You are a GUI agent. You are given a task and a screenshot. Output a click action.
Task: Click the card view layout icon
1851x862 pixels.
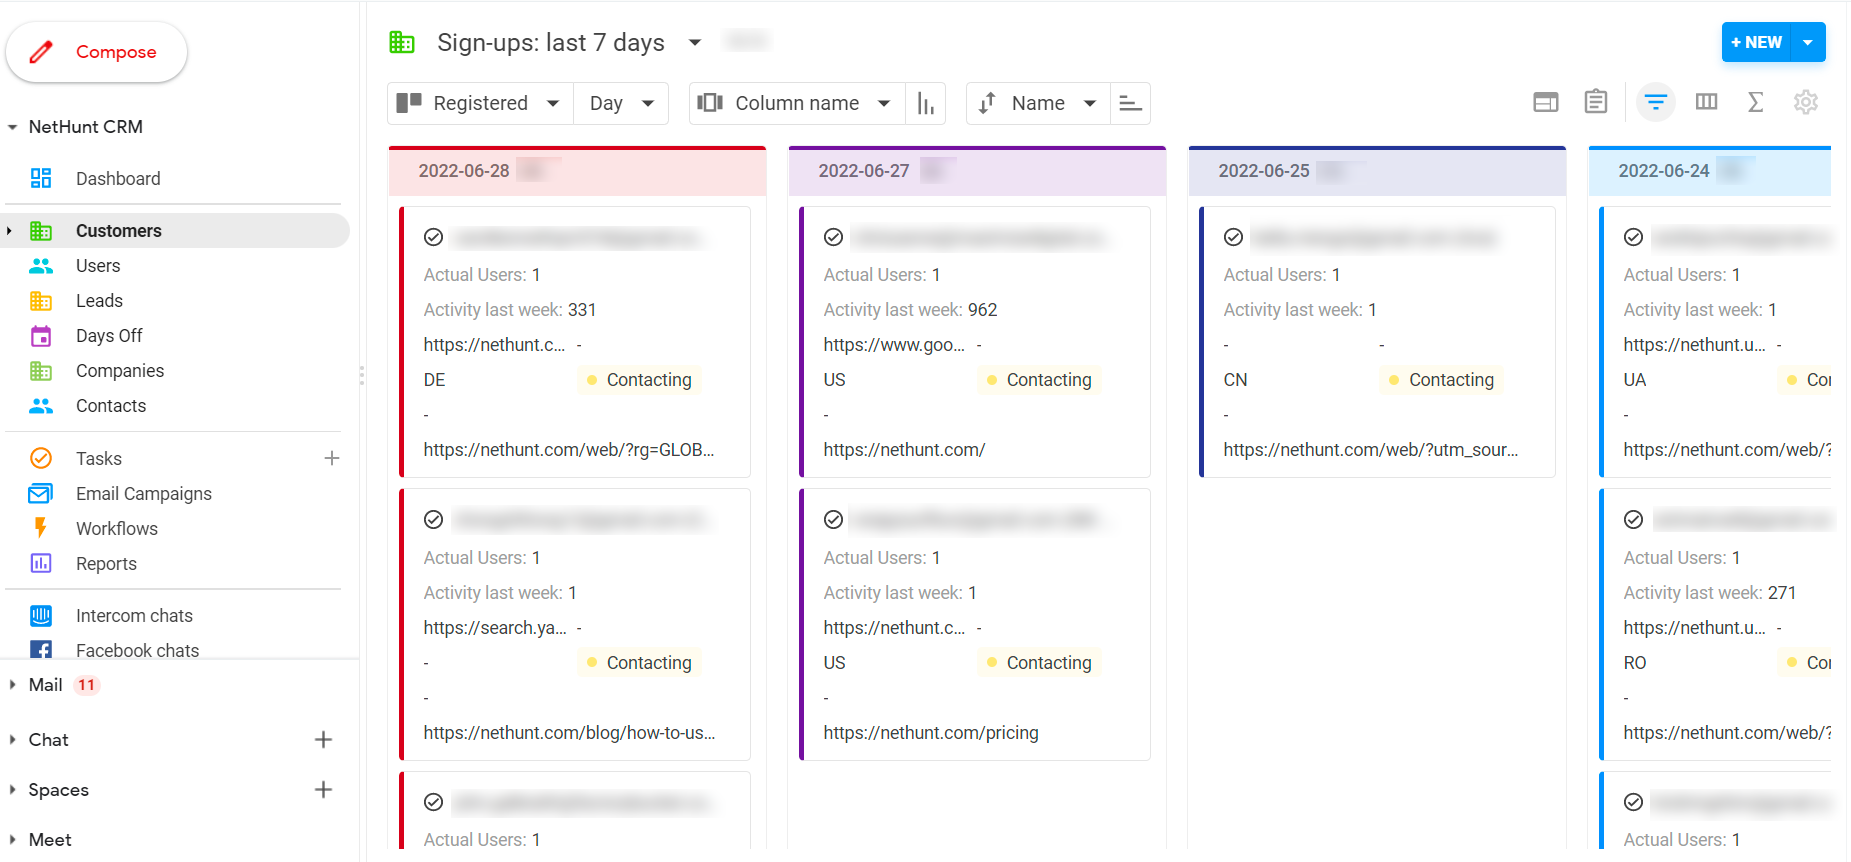1545,102
